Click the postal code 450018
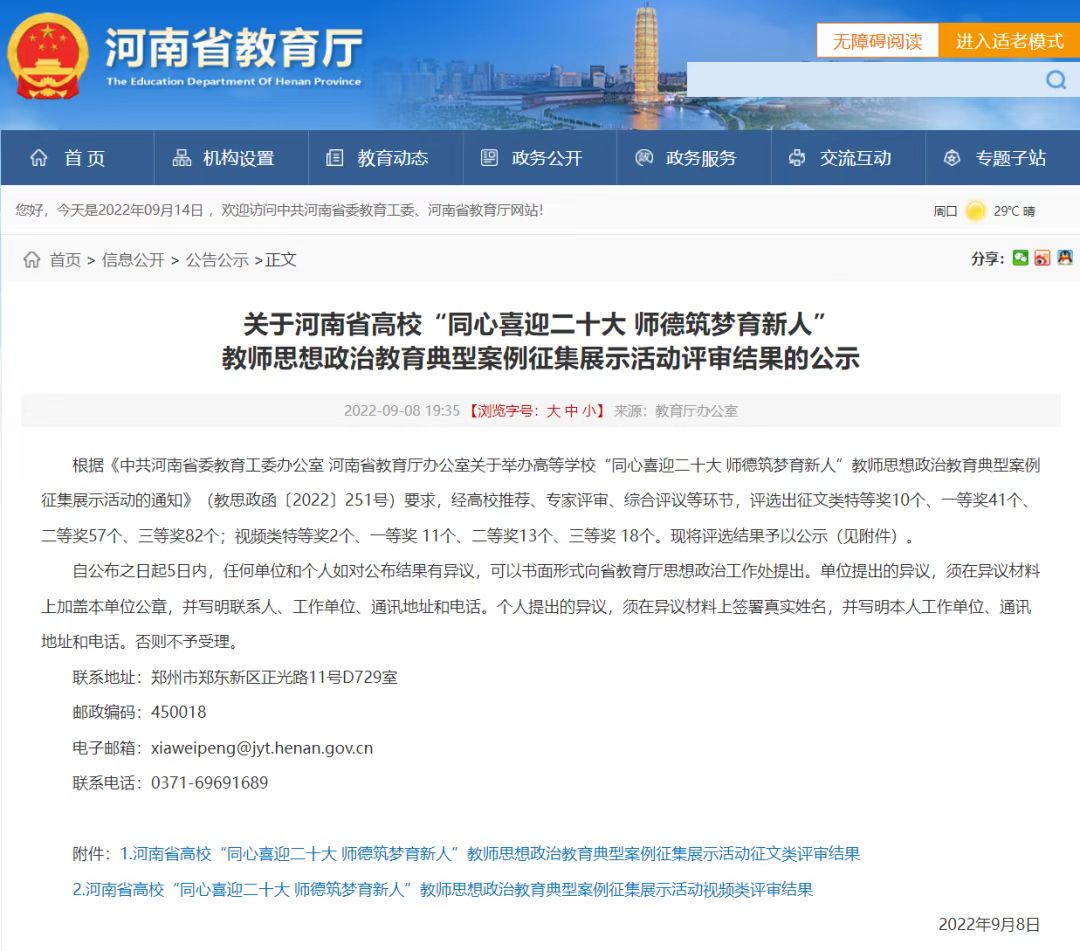The width and height of the screenshot is (1080, 951). click(x=178, y=712)
